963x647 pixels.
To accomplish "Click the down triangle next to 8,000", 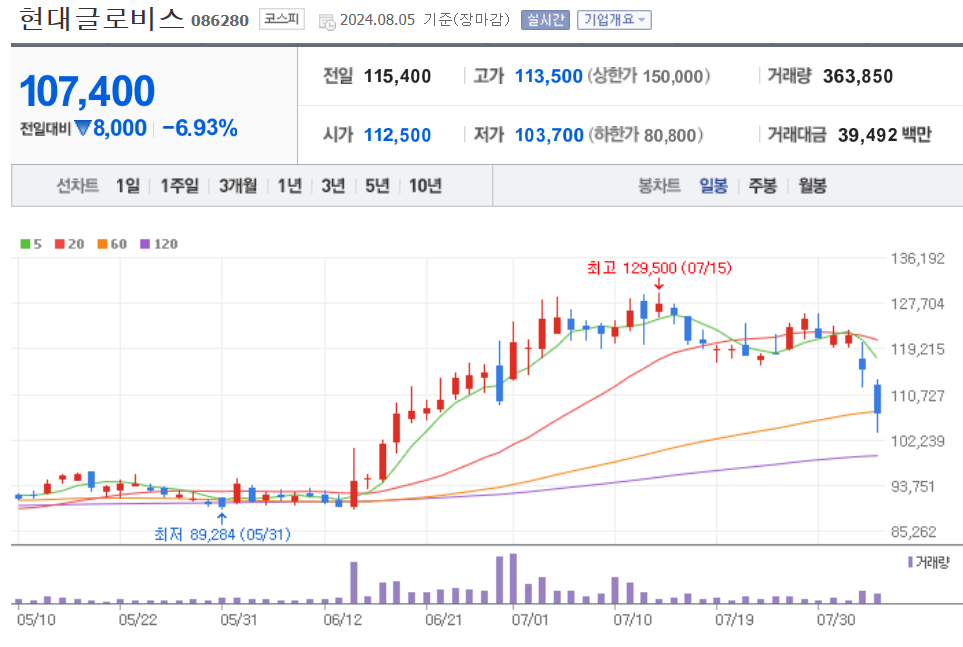I will tap(83, 128).
